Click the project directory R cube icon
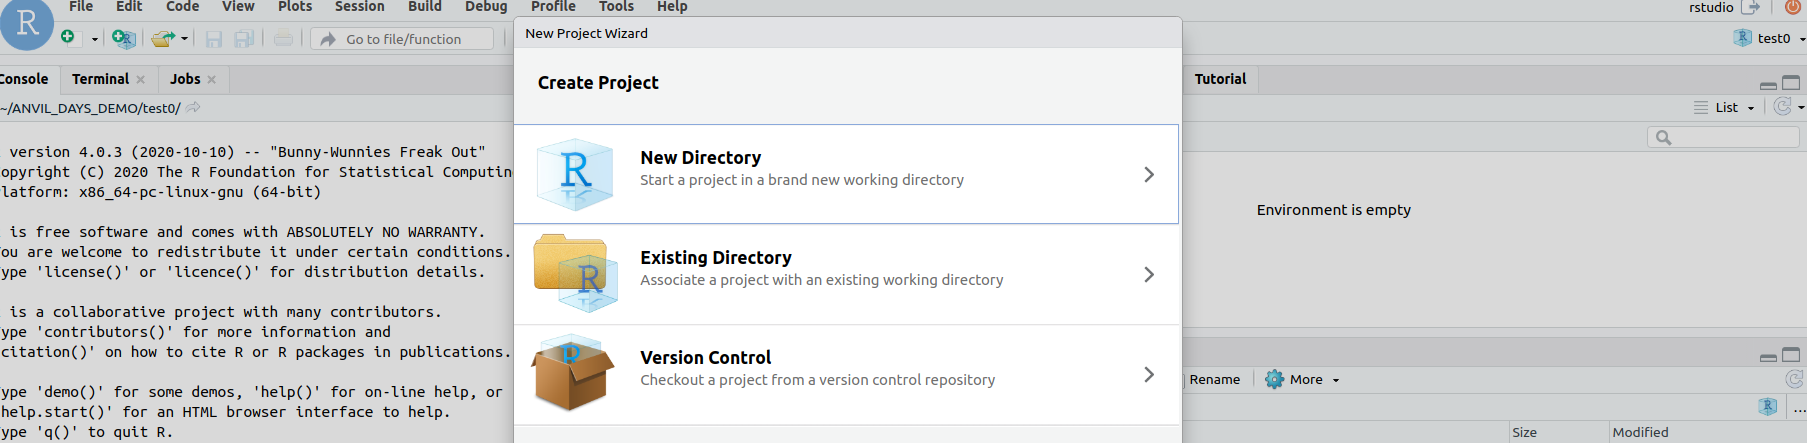1807x443 pixels. point(1768,406)
